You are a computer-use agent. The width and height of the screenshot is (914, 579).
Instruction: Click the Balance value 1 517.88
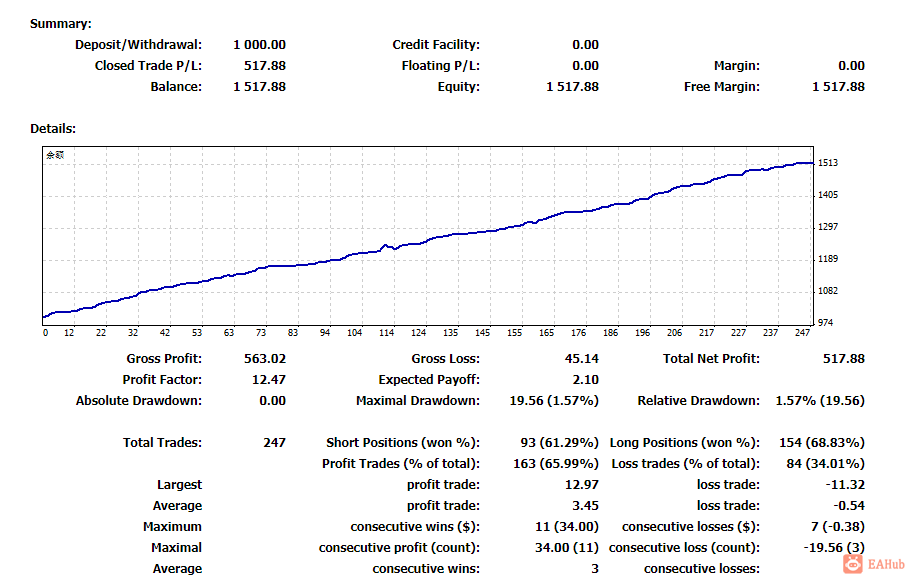pyautogui.click(x=259, y=87)
